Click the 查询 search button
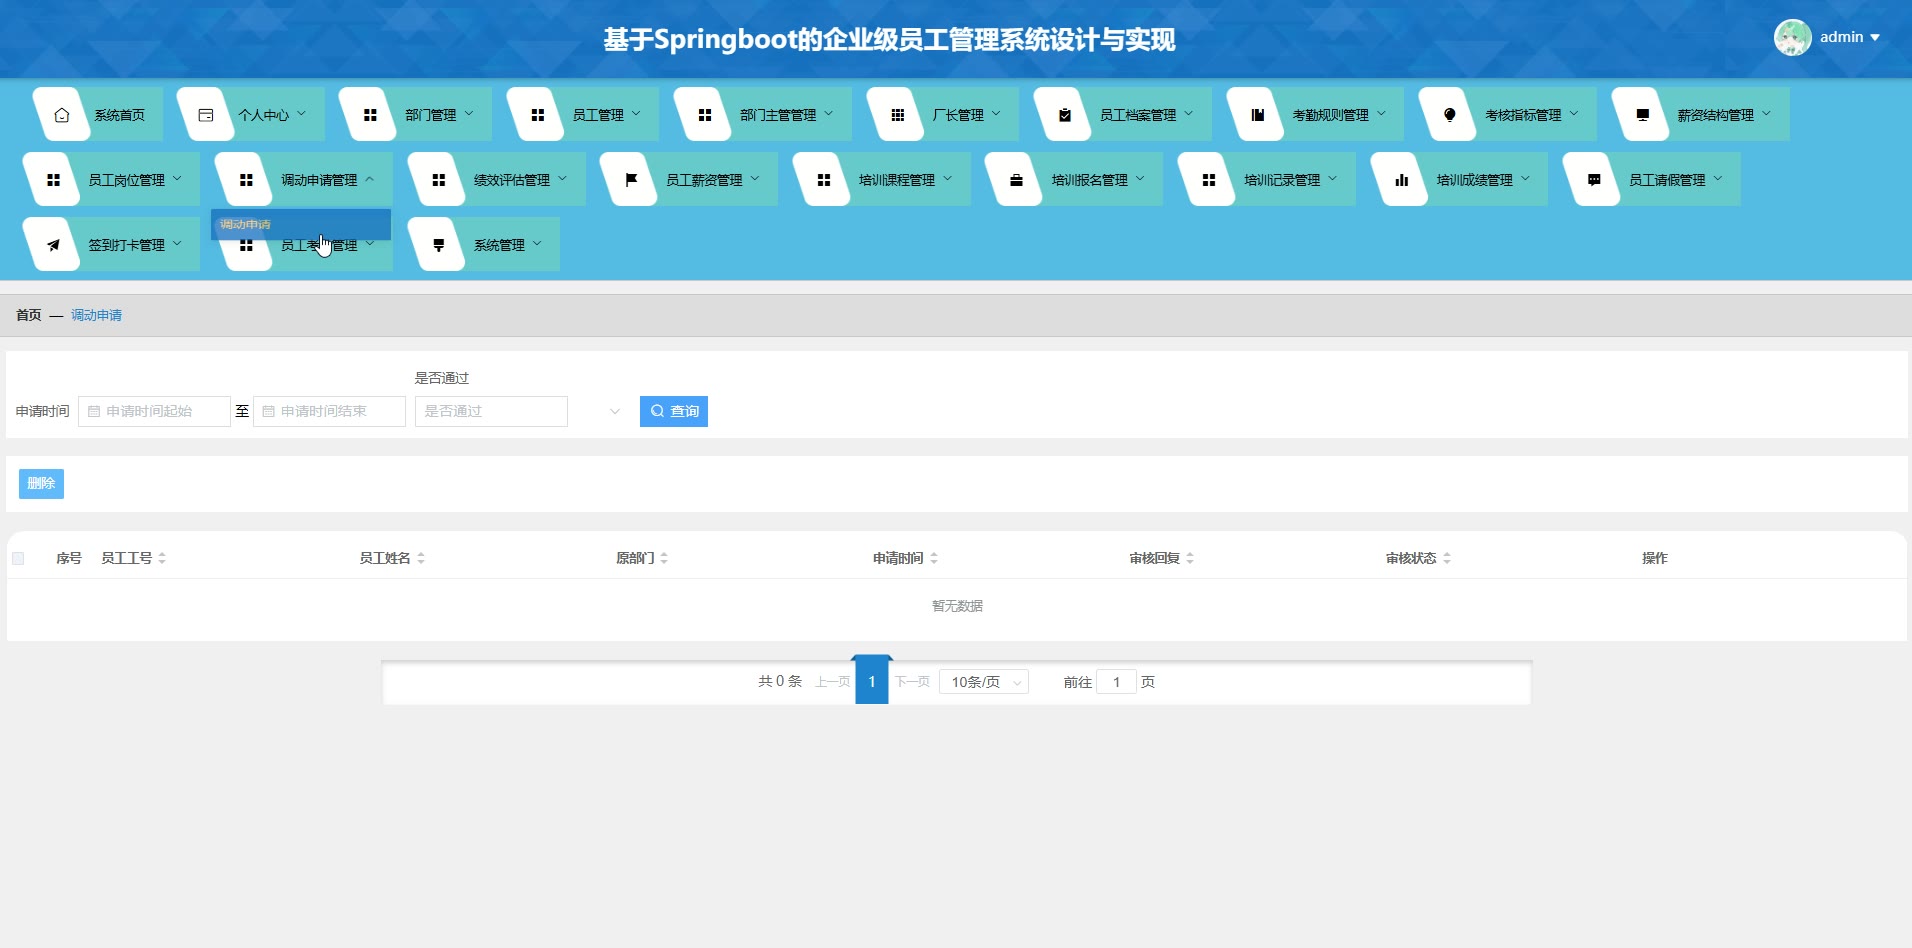Image resolution: width=1912 pixels, height=948 pixels. pos(673,411)
